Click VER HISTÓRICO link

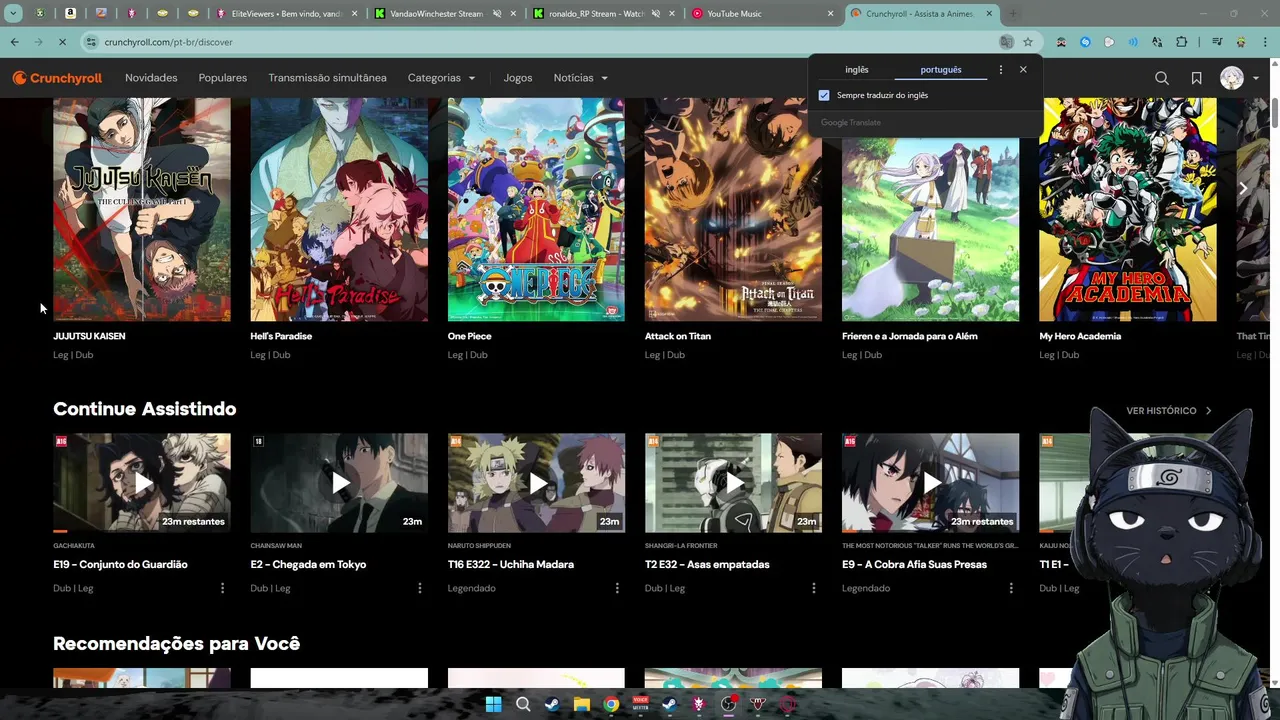click(1169, 411)
